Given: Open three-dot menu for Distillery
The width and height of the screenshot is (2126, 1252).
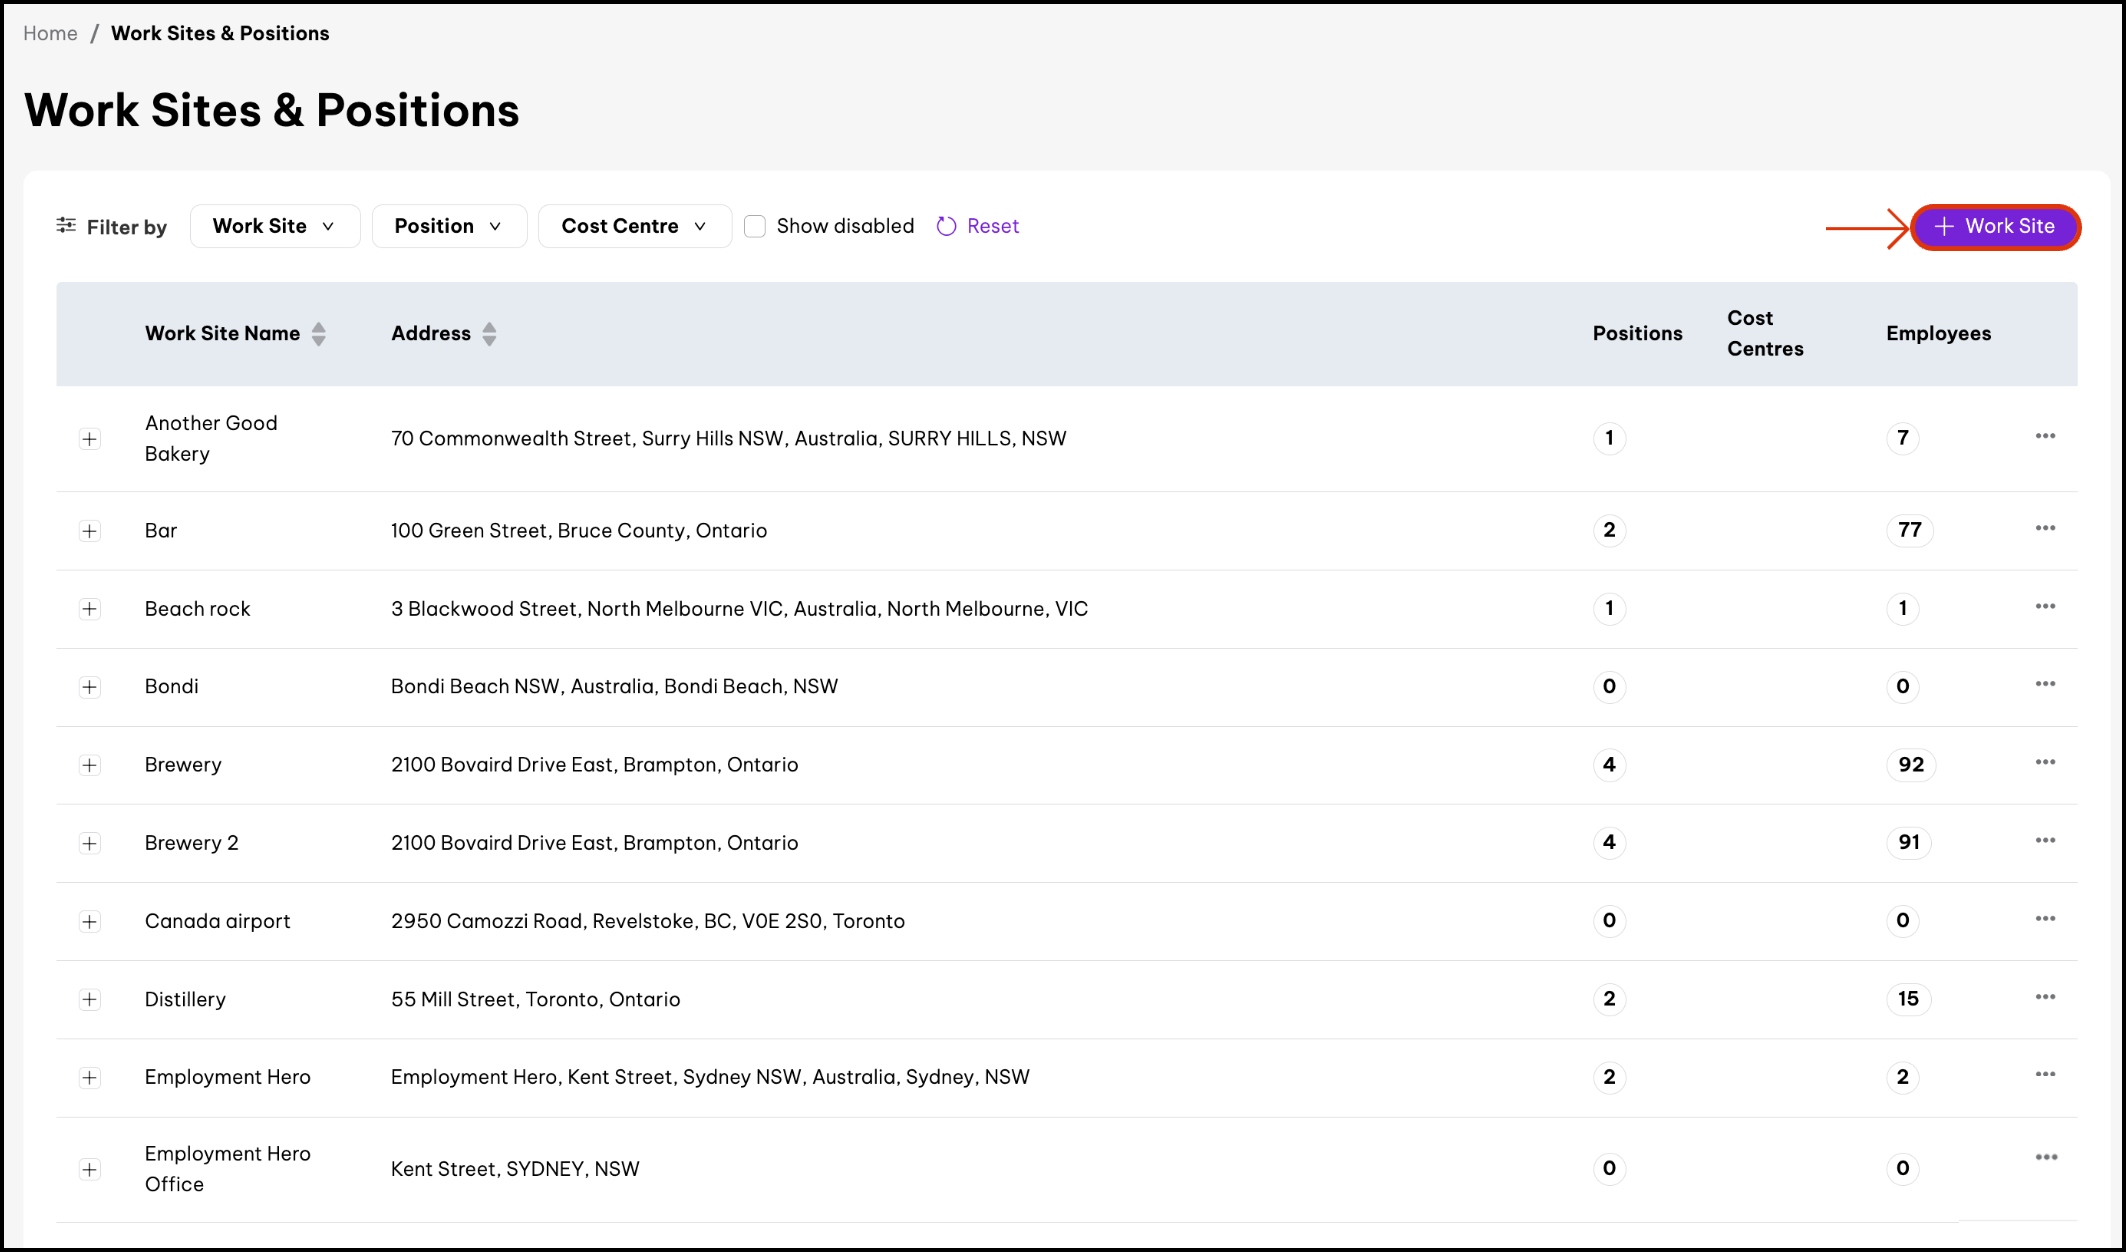Looking at the screenshot, I should point(2045,997).
